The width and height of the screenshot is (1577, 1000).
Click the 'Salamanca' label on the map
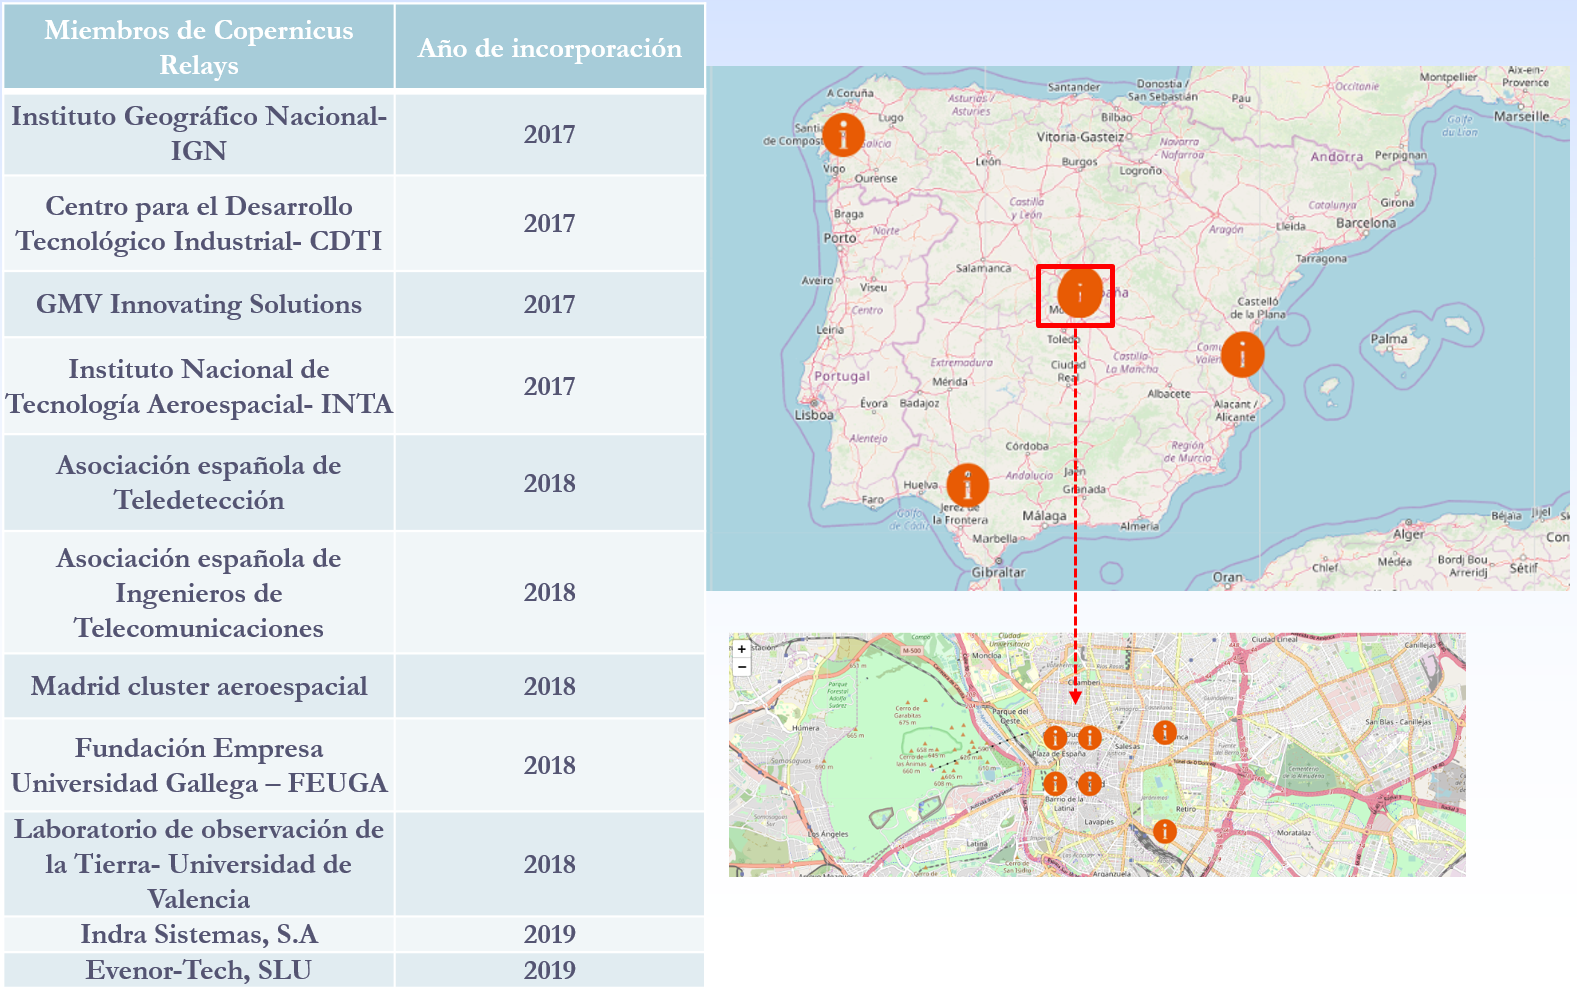[x=983, y=268]
